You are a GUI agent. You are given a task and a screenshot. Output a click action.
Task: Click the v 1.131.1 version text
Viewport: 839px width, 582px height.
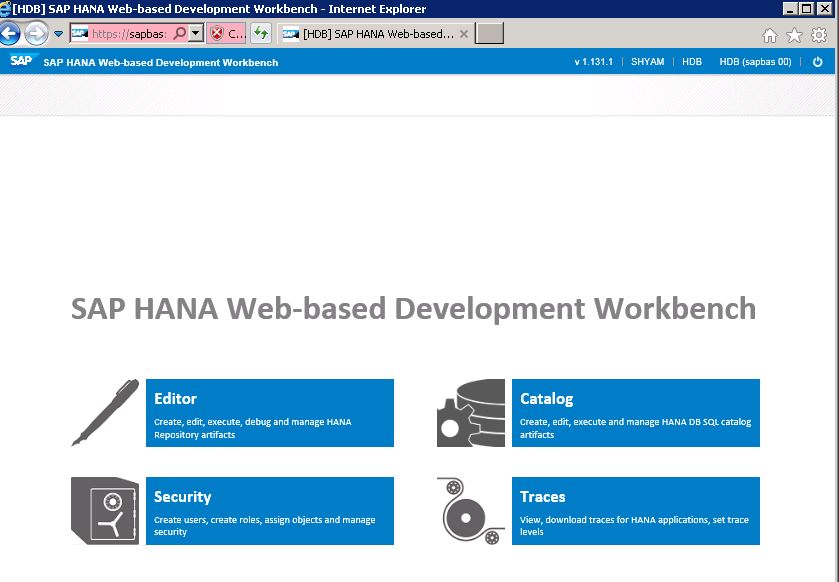(593, 62)
